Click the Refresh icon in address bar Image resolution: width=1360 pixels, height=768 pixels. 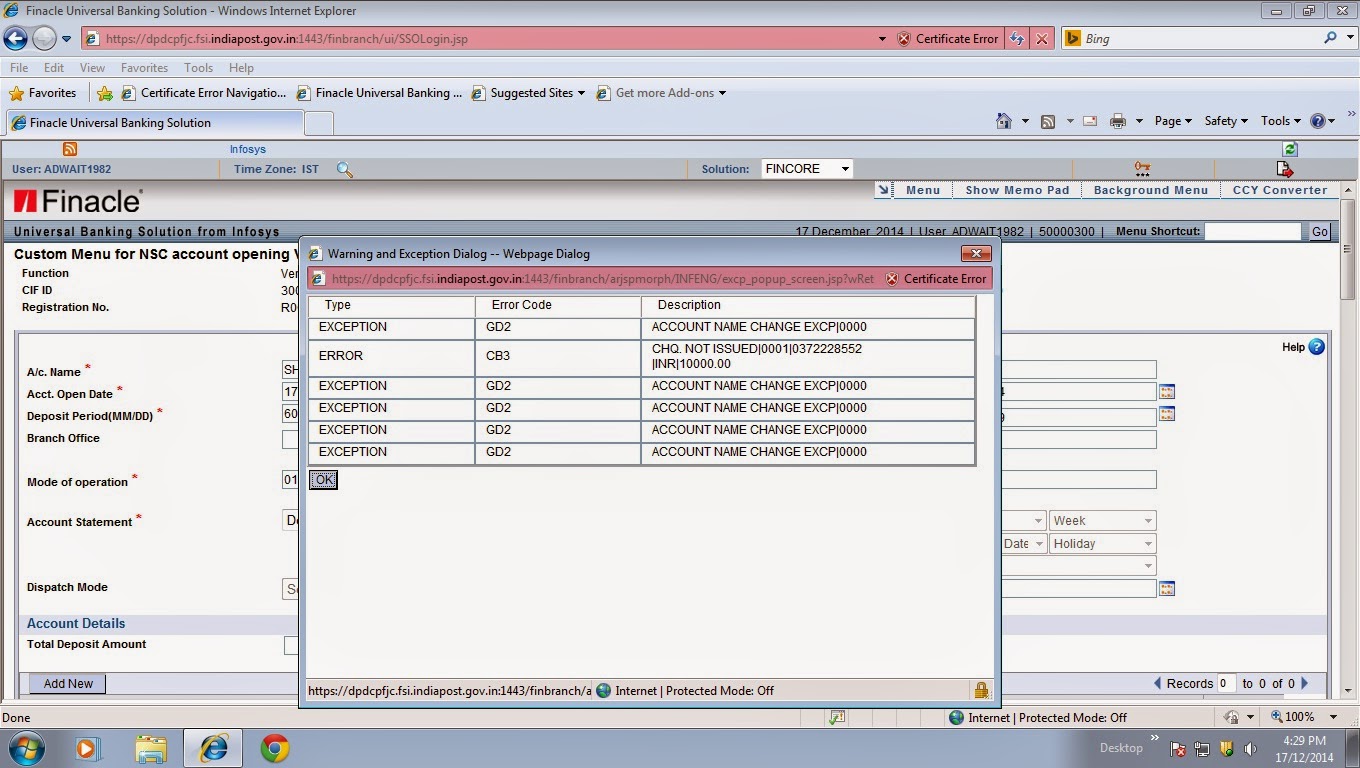1017,39
